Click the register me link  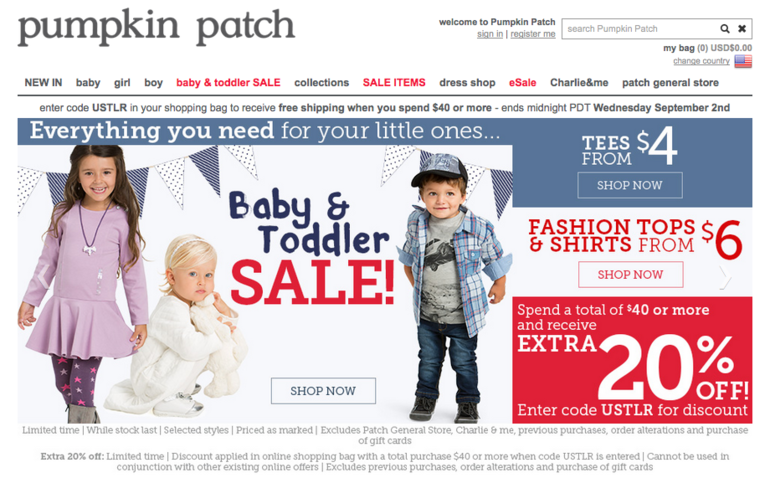click(x=533, y=34)
